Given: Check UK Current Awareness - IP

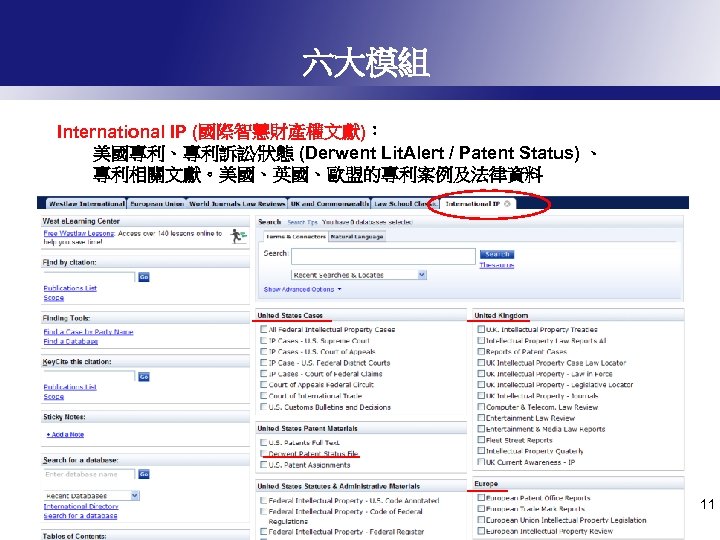Looking at the screenshot, I should (481, 462).
